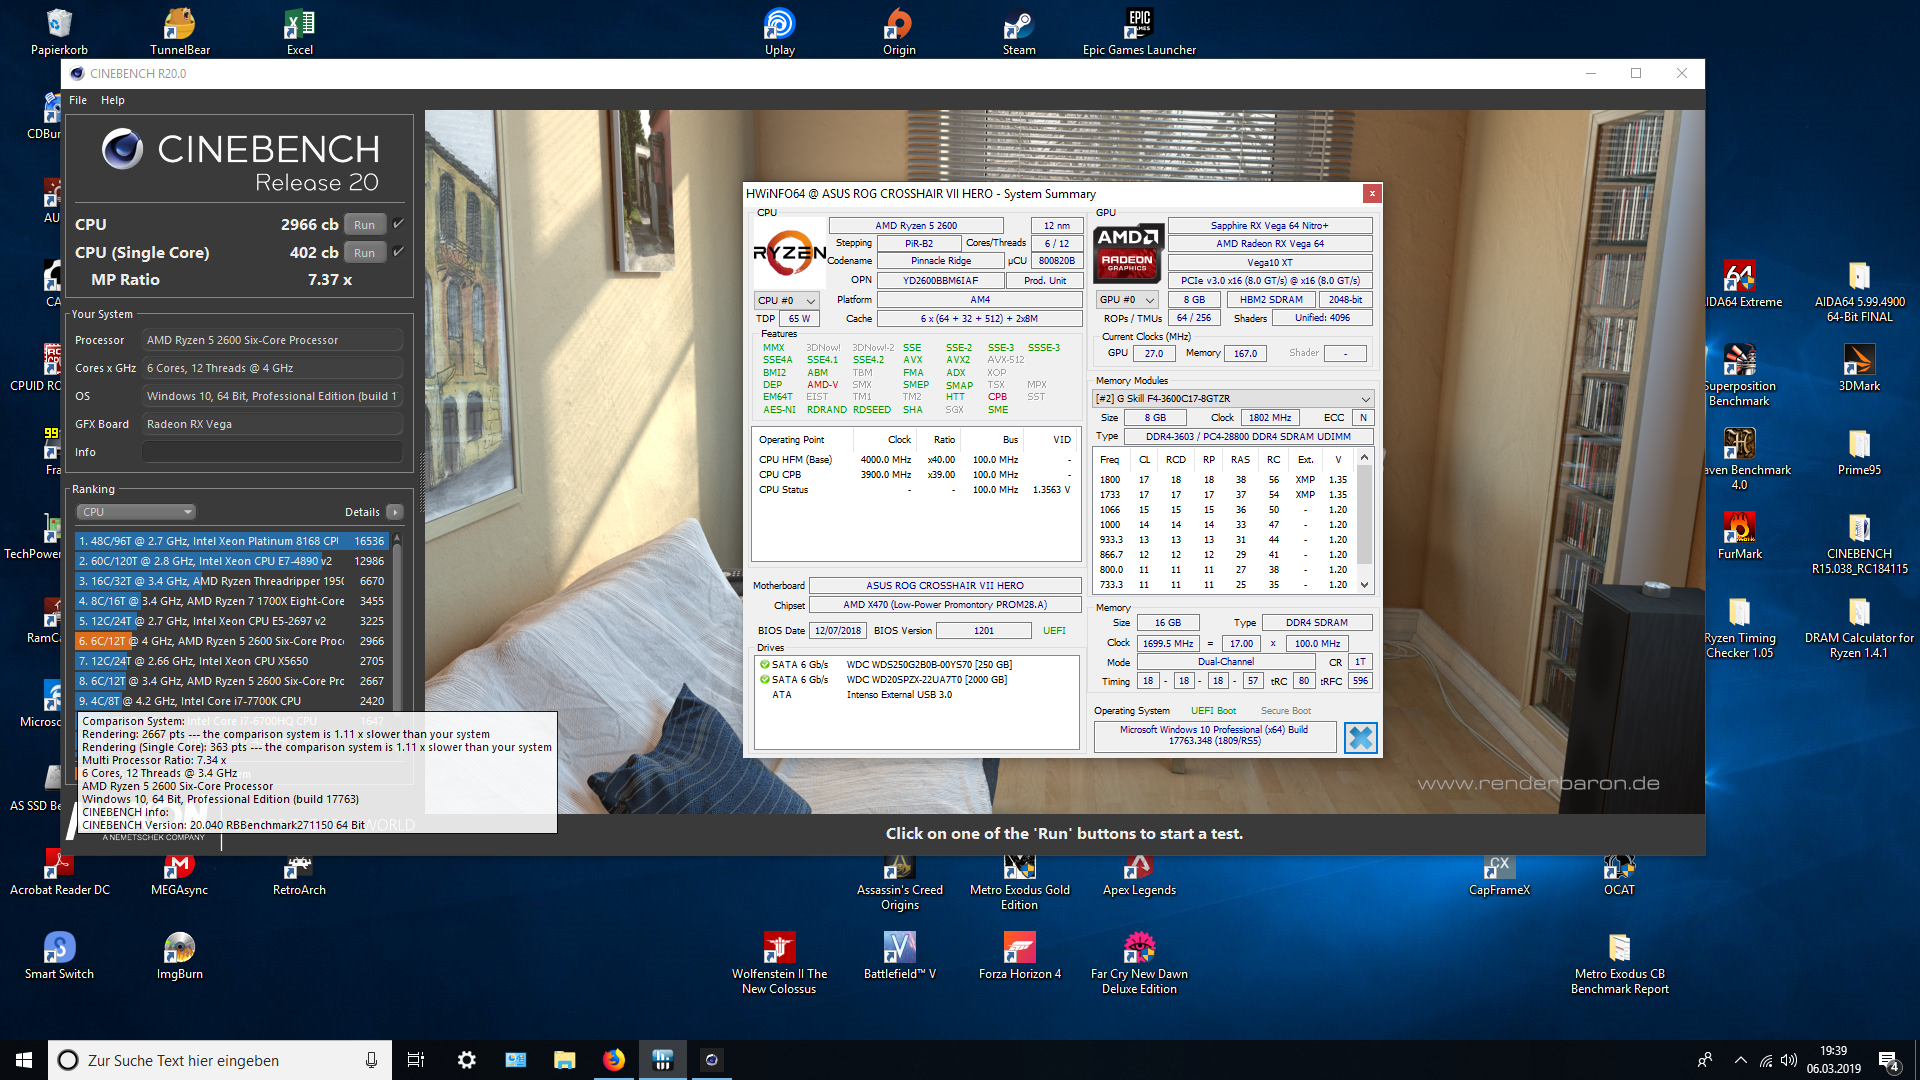The height and width of the screenshot is (1080, 1920).
Task: Run the CPU Single Core test
Action: (x=364, y=253)
